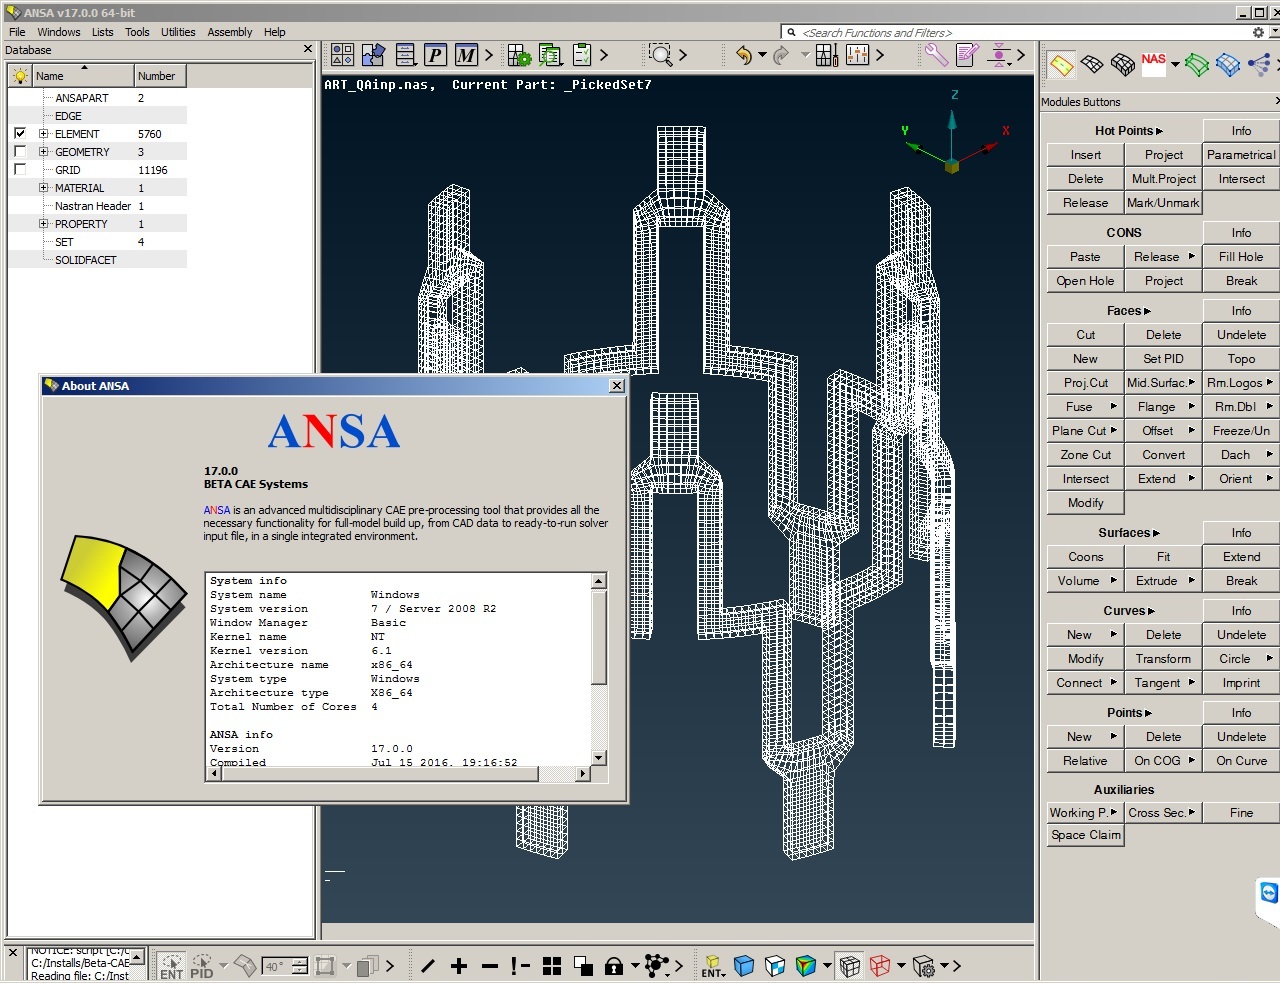Select the green morphing box module icon
Screen dimensions: 1280x983
coord(1196,65)
